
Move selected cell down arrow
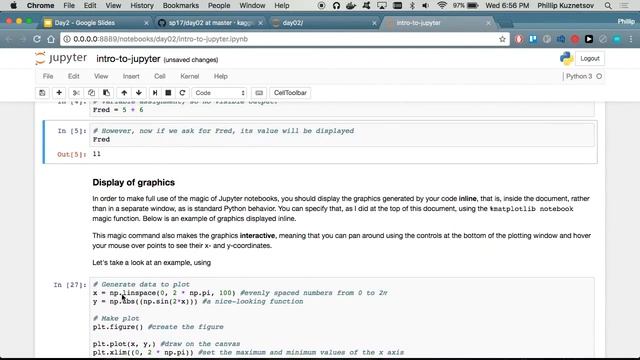pos(139,93)
